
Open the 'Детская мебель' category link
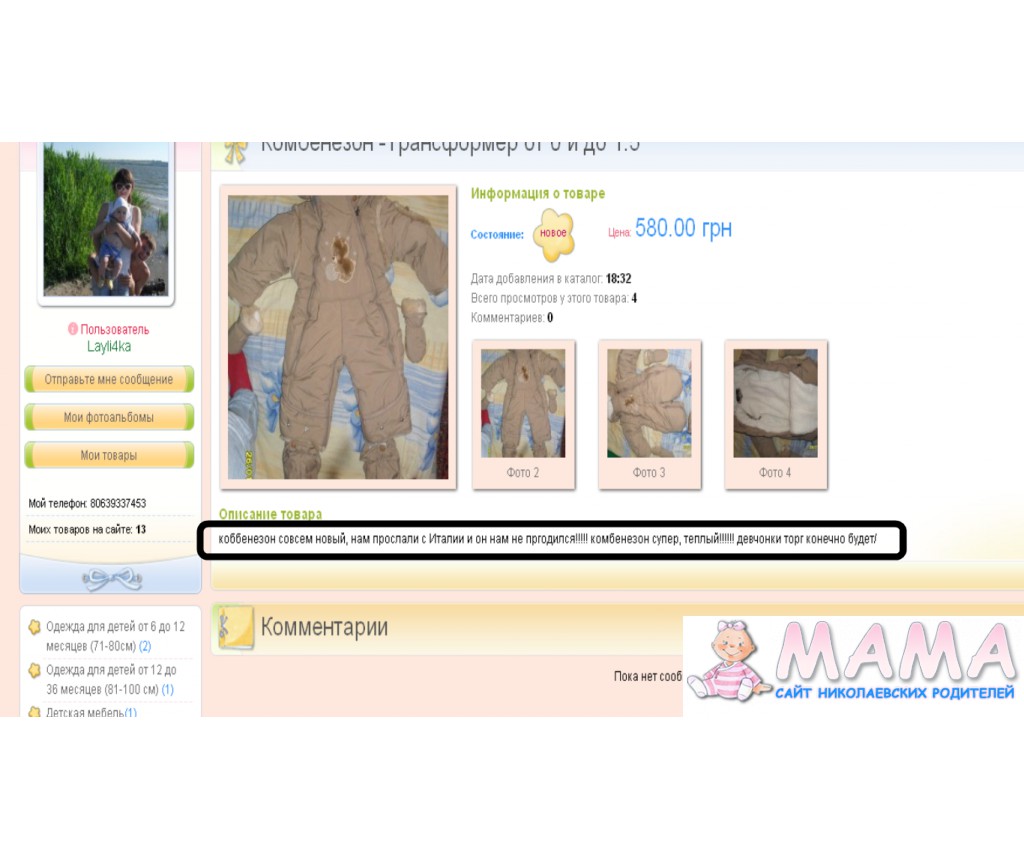click(84, 712)
